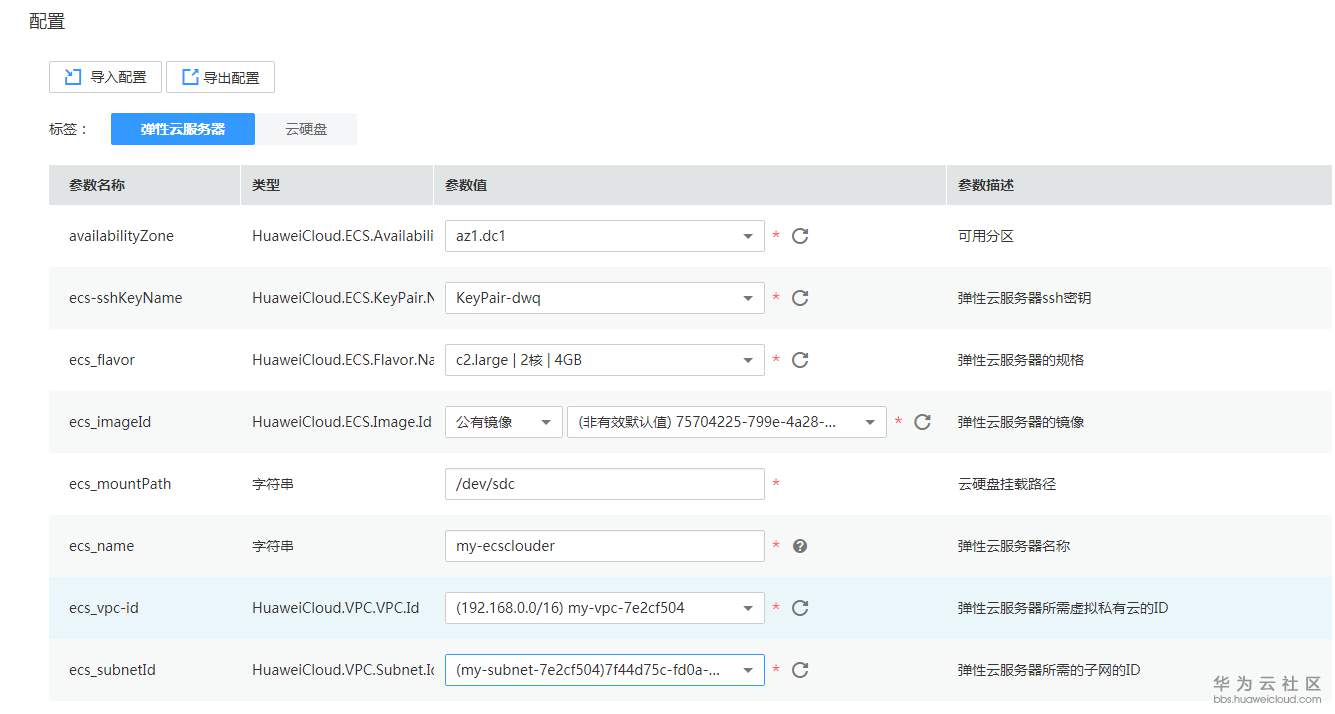Switch to the 云硬盘 tab

pyautogui.click(x=306, y=129)
